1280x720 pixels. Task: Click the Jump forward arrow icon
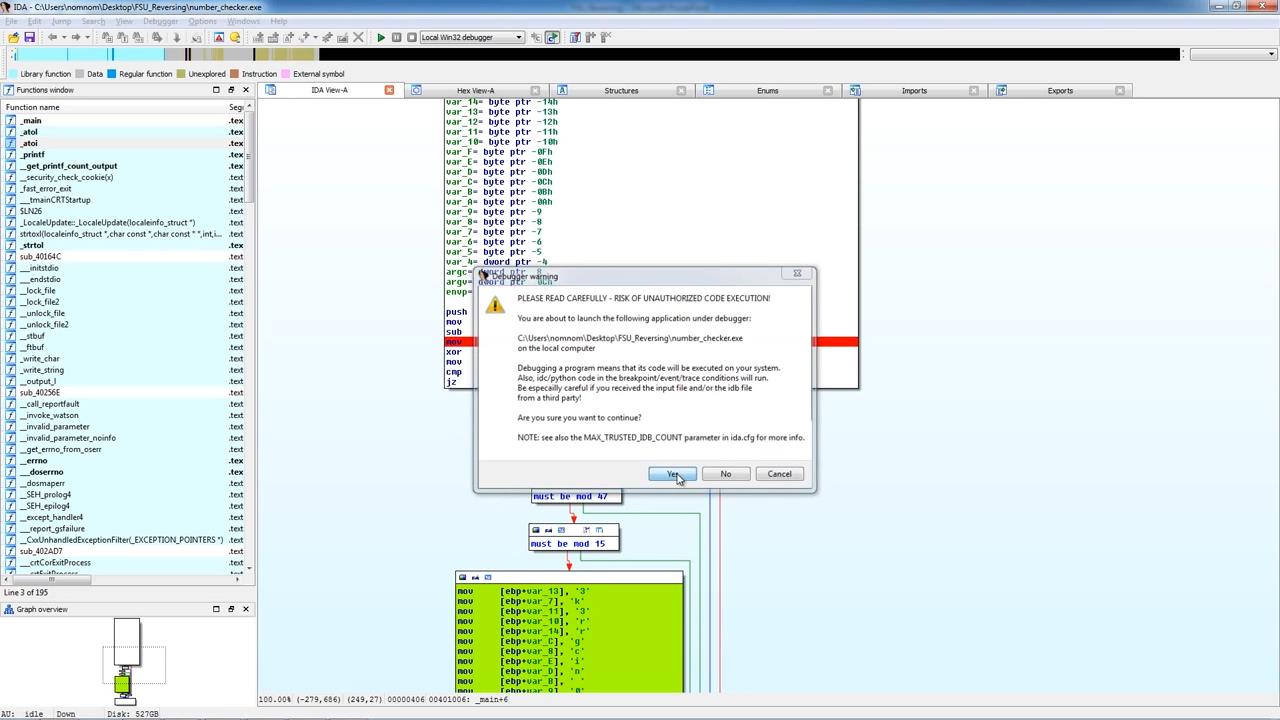[75, 37]
